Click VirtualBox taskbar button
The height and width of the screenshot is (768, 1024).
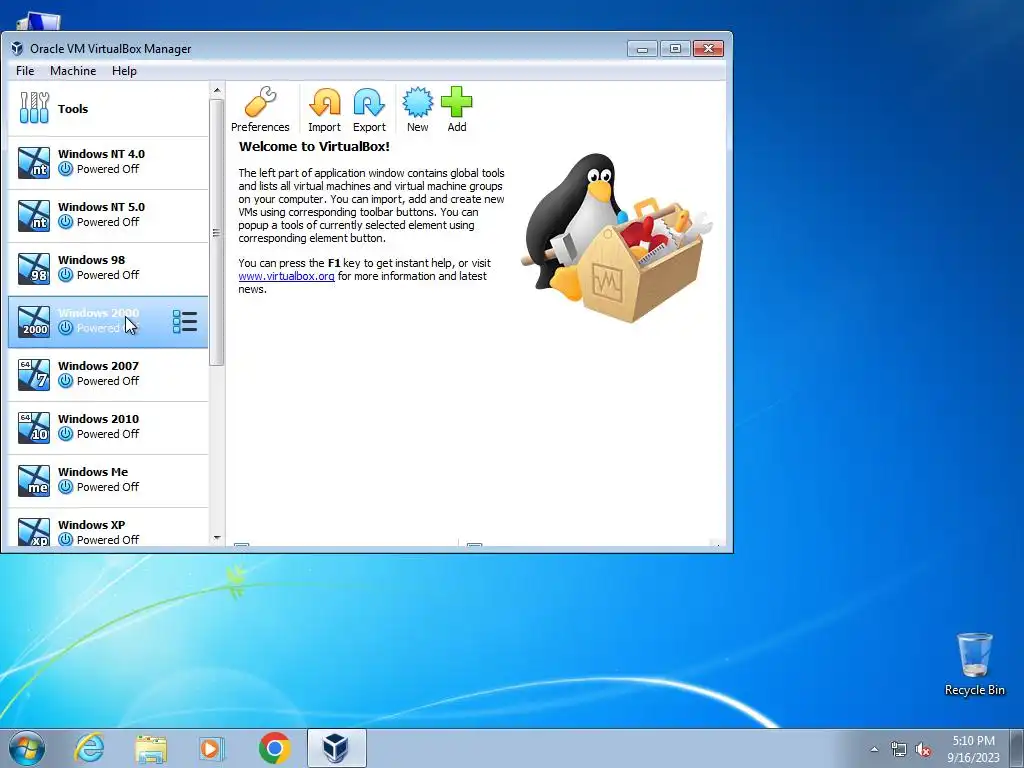coord(336,748)
